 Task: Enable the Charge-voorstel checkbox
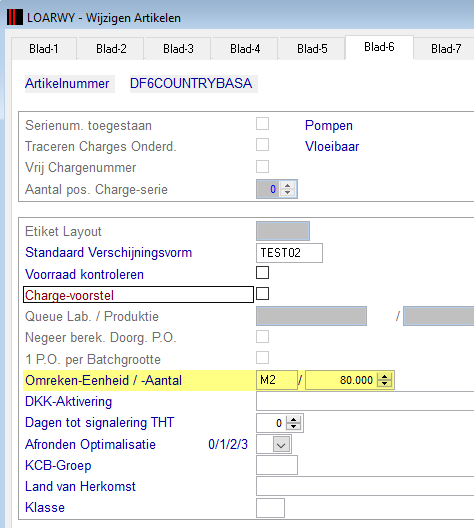click(263, 294)
